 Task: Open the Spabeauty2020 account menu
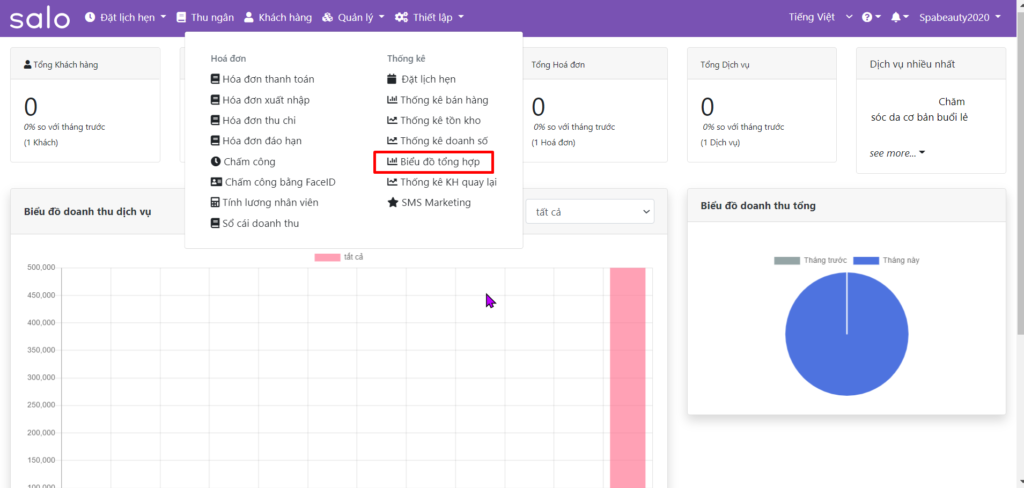[959, 18]
